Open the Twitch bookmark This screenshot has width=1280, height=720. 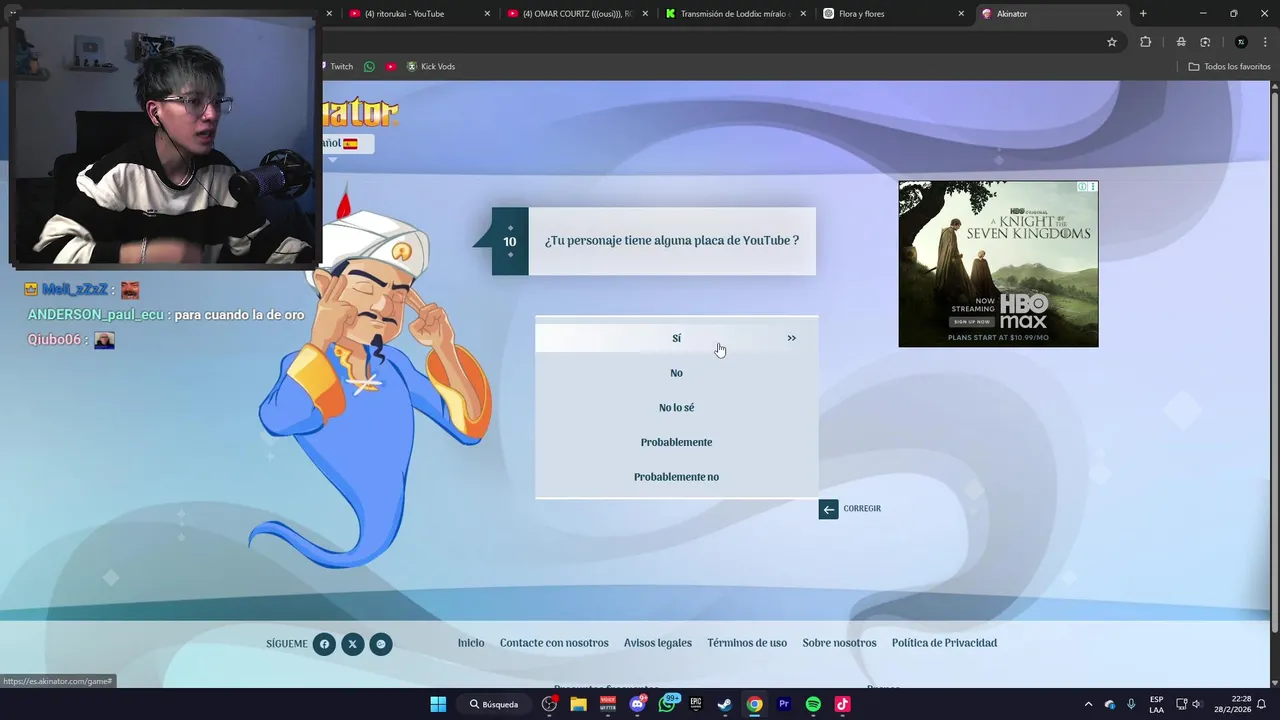pyautogui.click(x=337, y=67)
